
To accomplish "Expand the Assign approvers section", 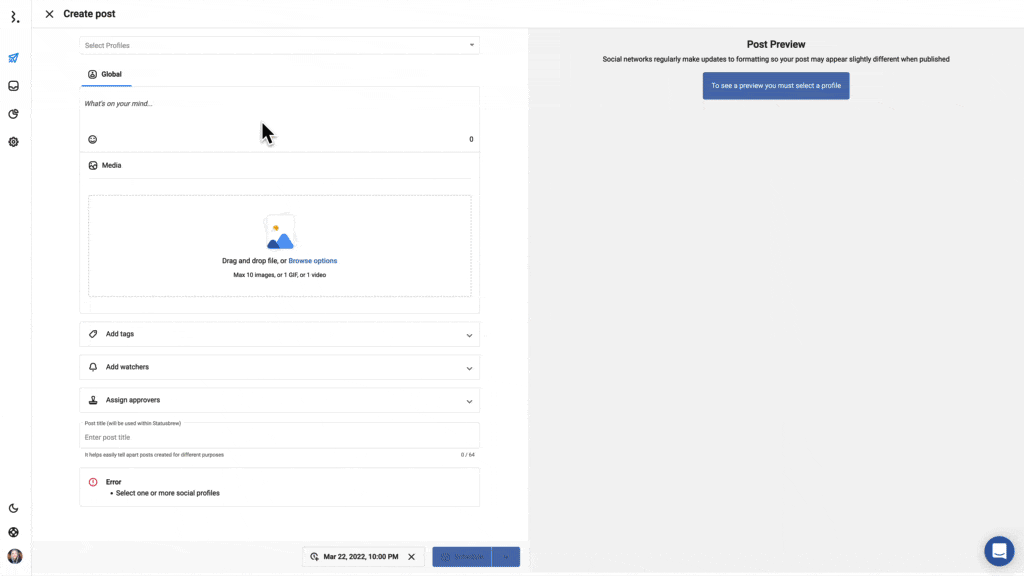I will tap(279, 400).
